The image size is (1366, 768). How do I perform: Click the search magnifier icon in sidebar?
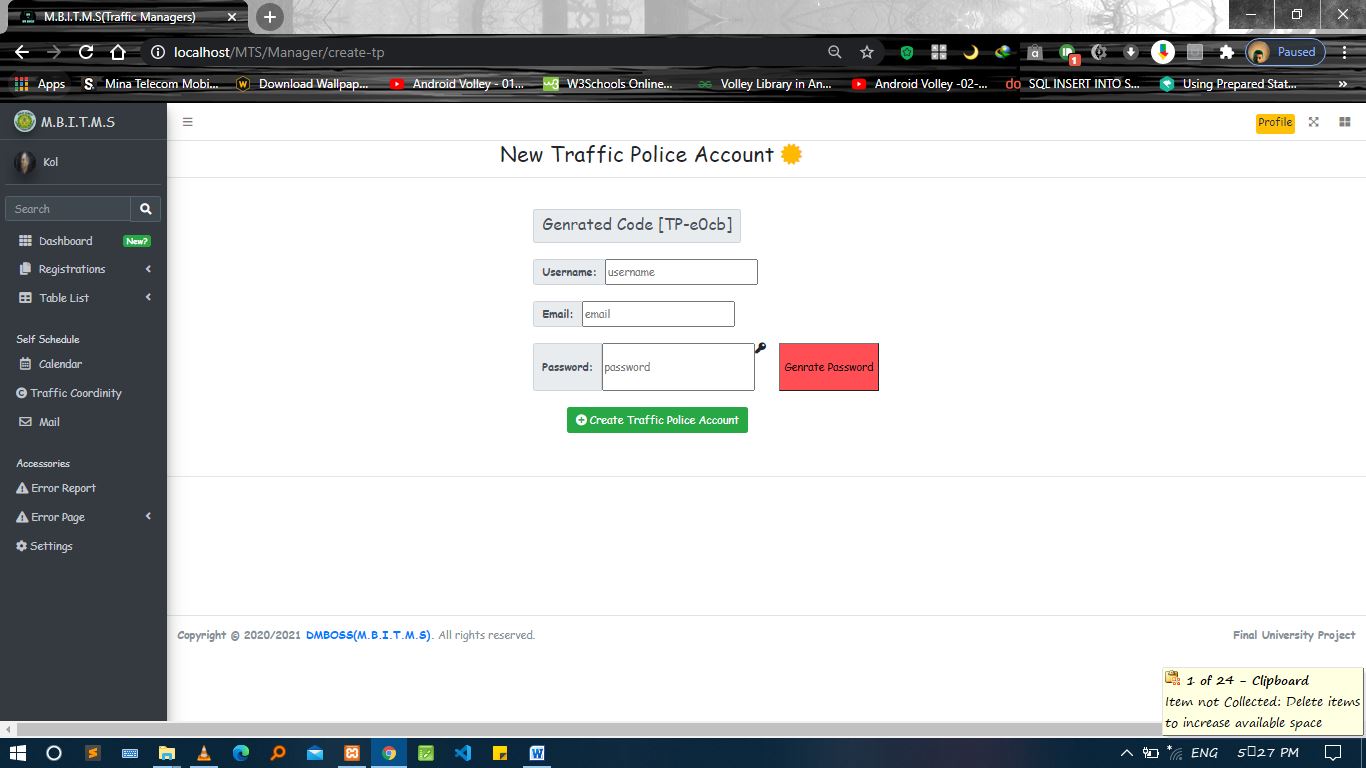click(146, 208)
